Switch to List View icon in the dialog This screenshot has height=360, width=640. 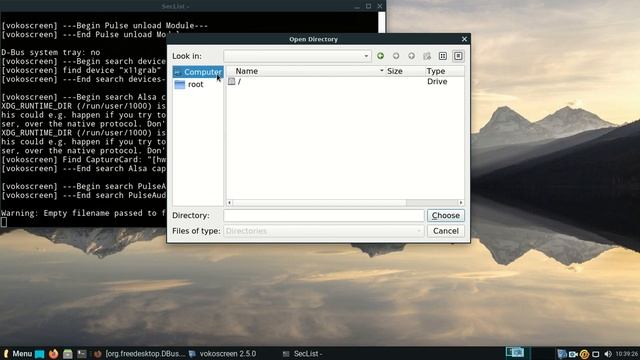coord(443,56)
